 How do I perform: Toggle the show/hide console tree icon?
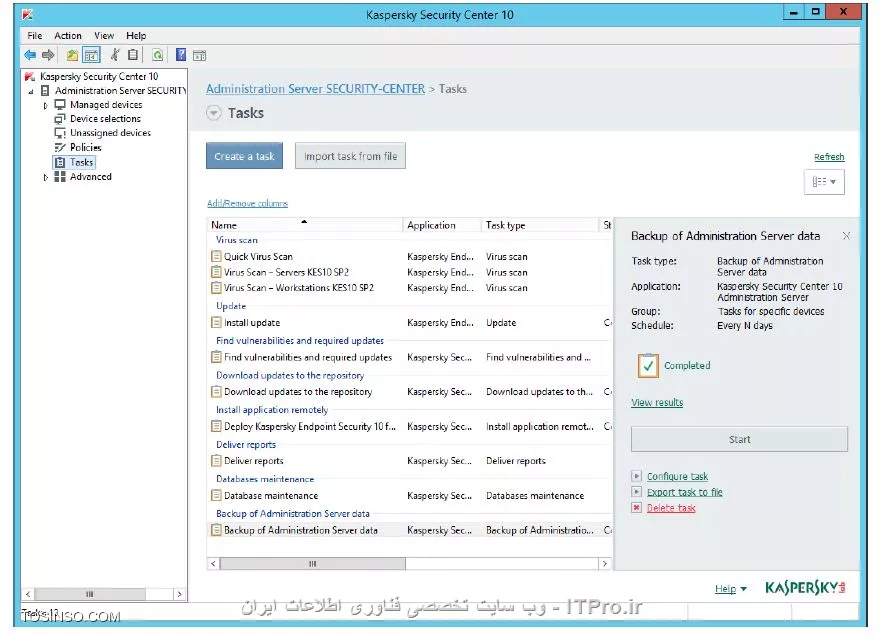coord(91,55)
